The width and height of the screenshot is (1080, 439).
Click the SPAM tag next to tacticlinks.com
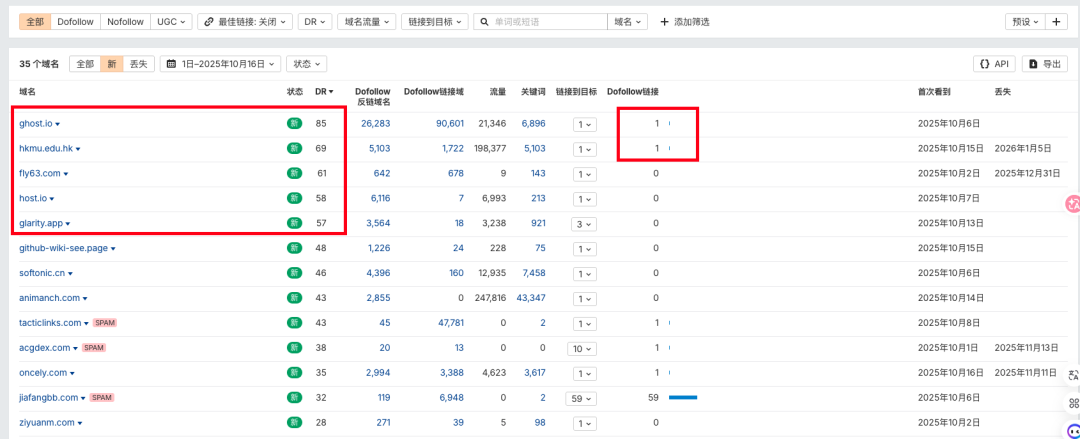[104, 323]
